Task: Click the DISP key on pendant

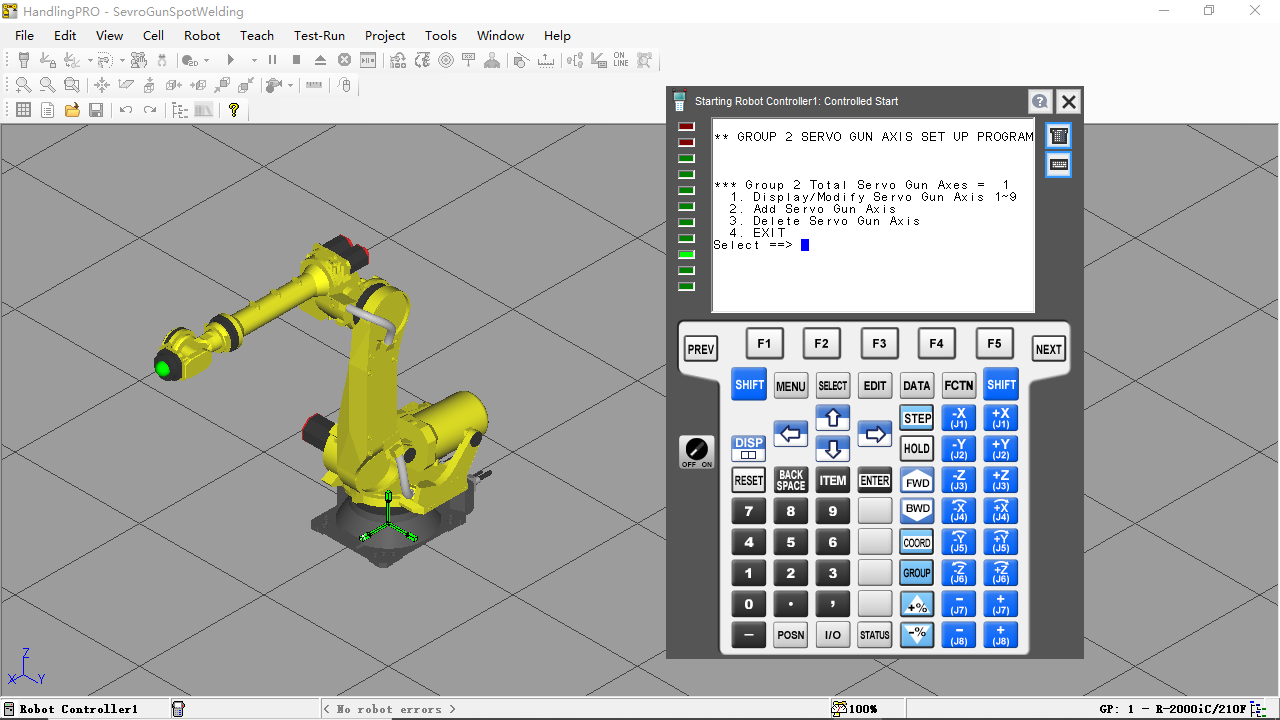Action: click(749, 448)
